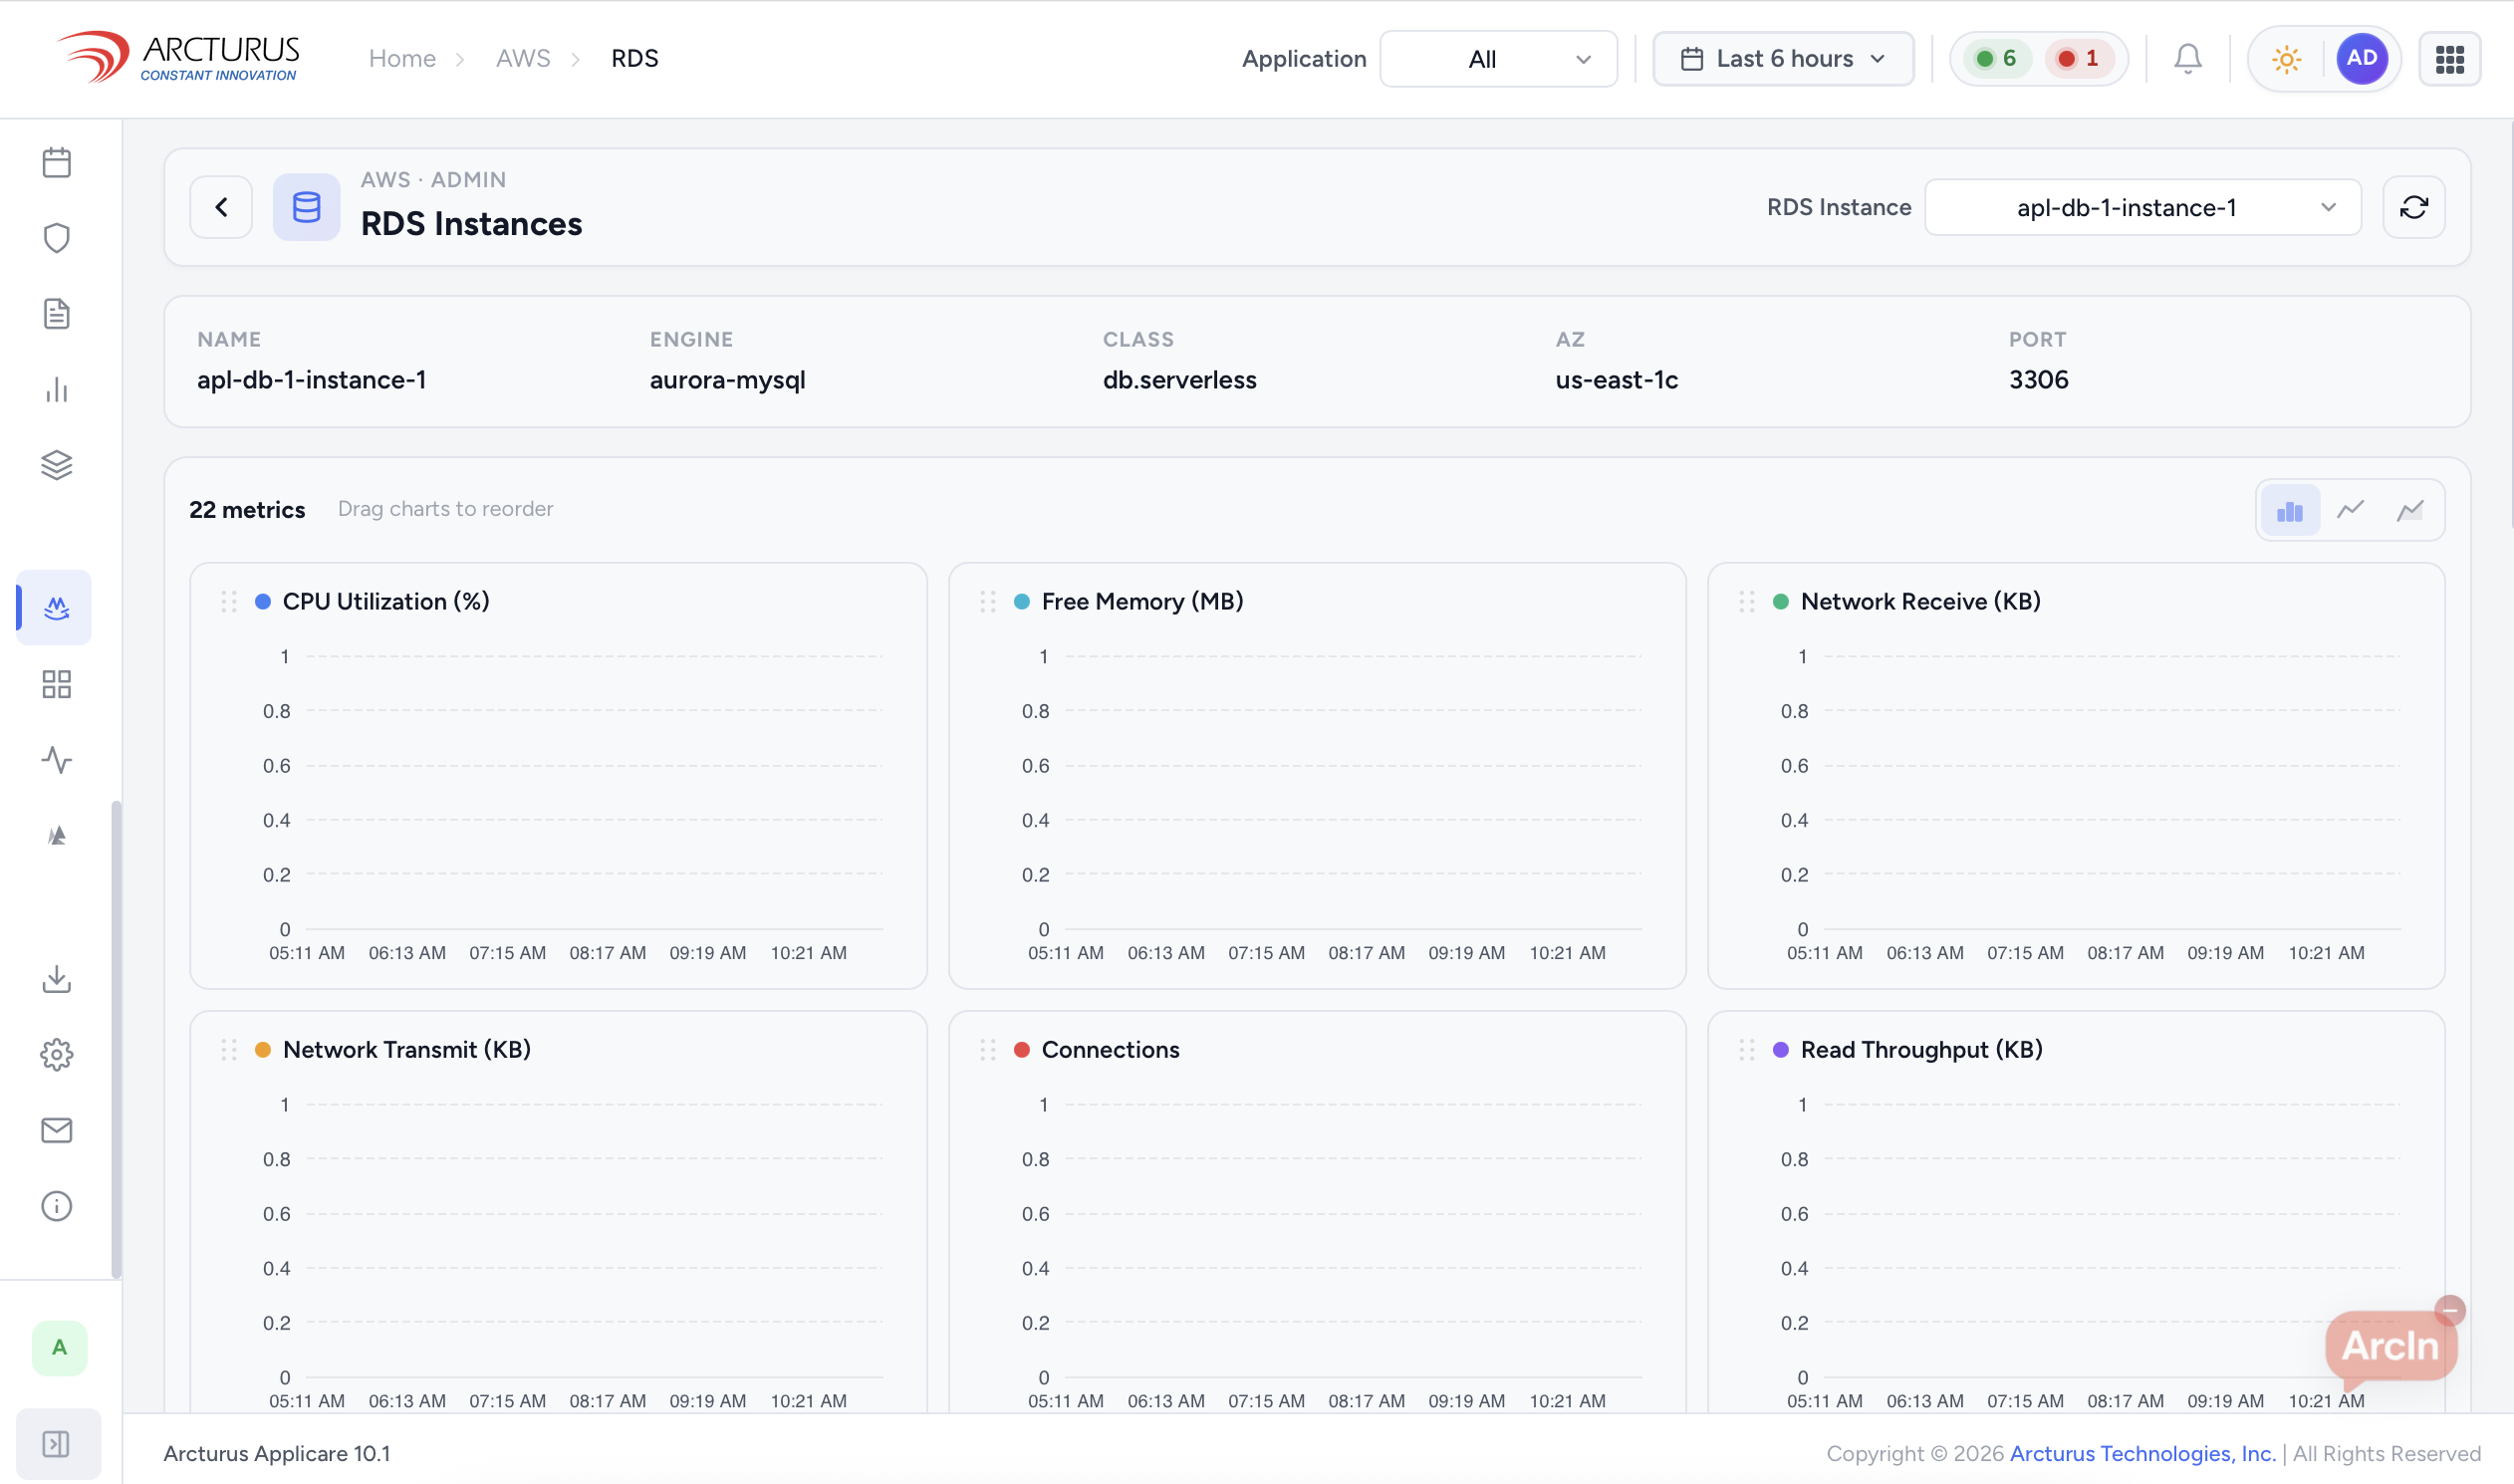Select the highlighted cloud monitoring sidebar icon
The image size is (2514, 1484).
[x=56, y=608]
